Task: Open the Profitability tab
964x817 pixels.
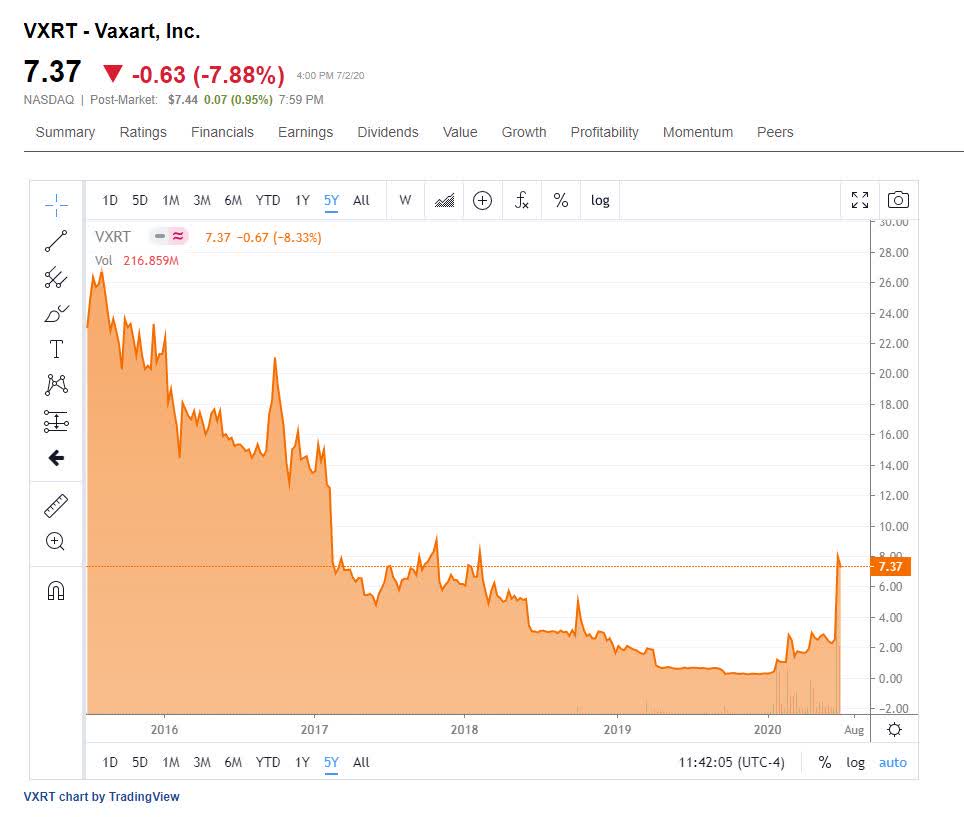Action: 604,132
